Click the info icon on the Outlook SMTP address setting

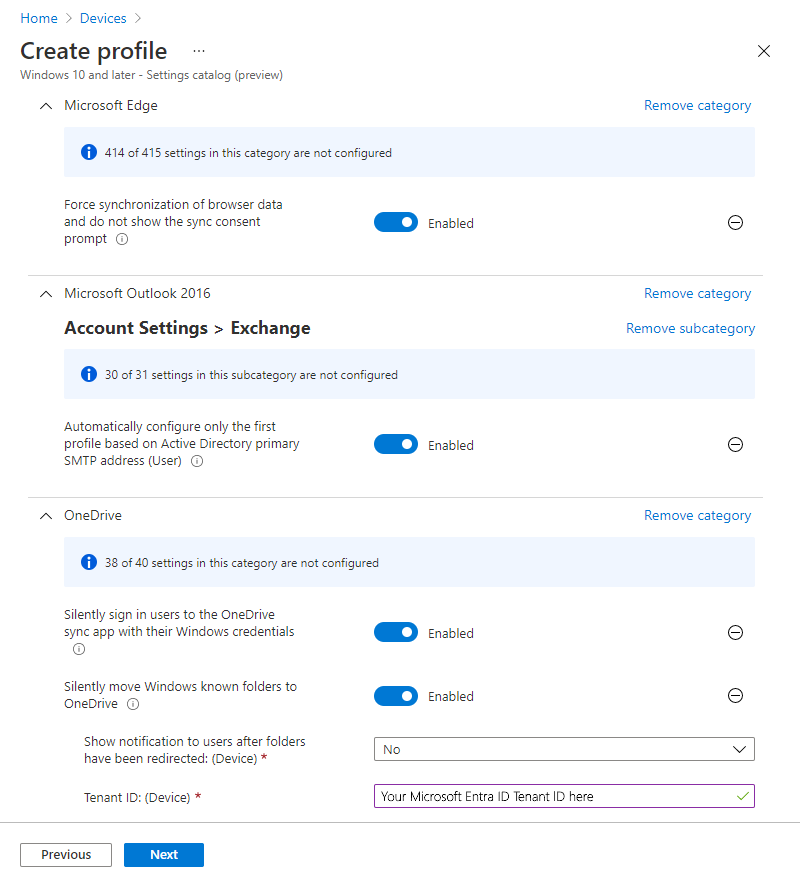(x=197, y=461)
